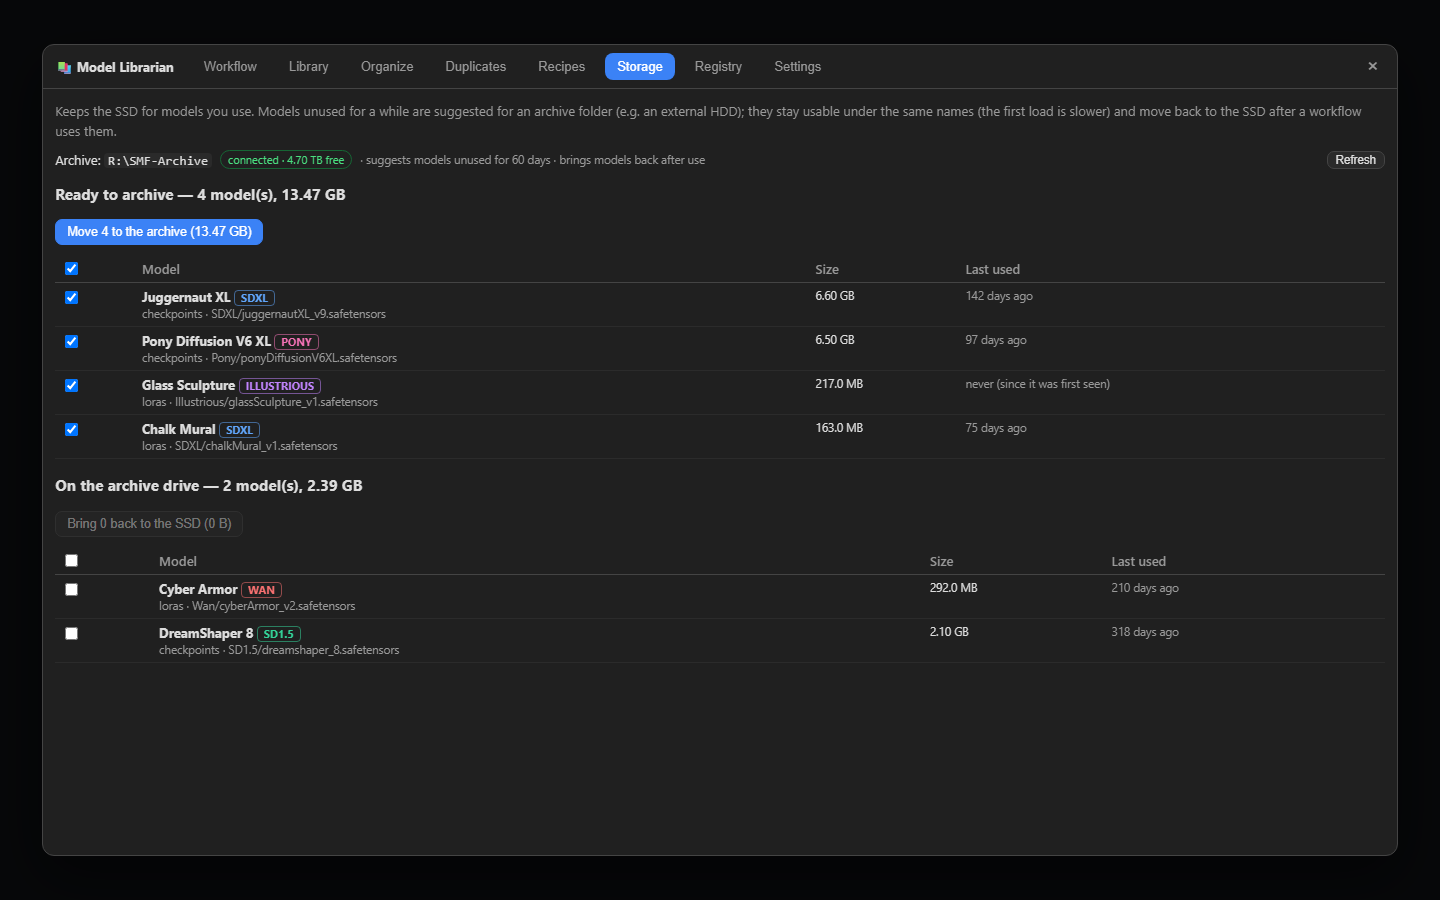Click the connected 4.70 TB free status badge
The height and width of the screenshot is (900, 1440).
(x=286, y=160)
